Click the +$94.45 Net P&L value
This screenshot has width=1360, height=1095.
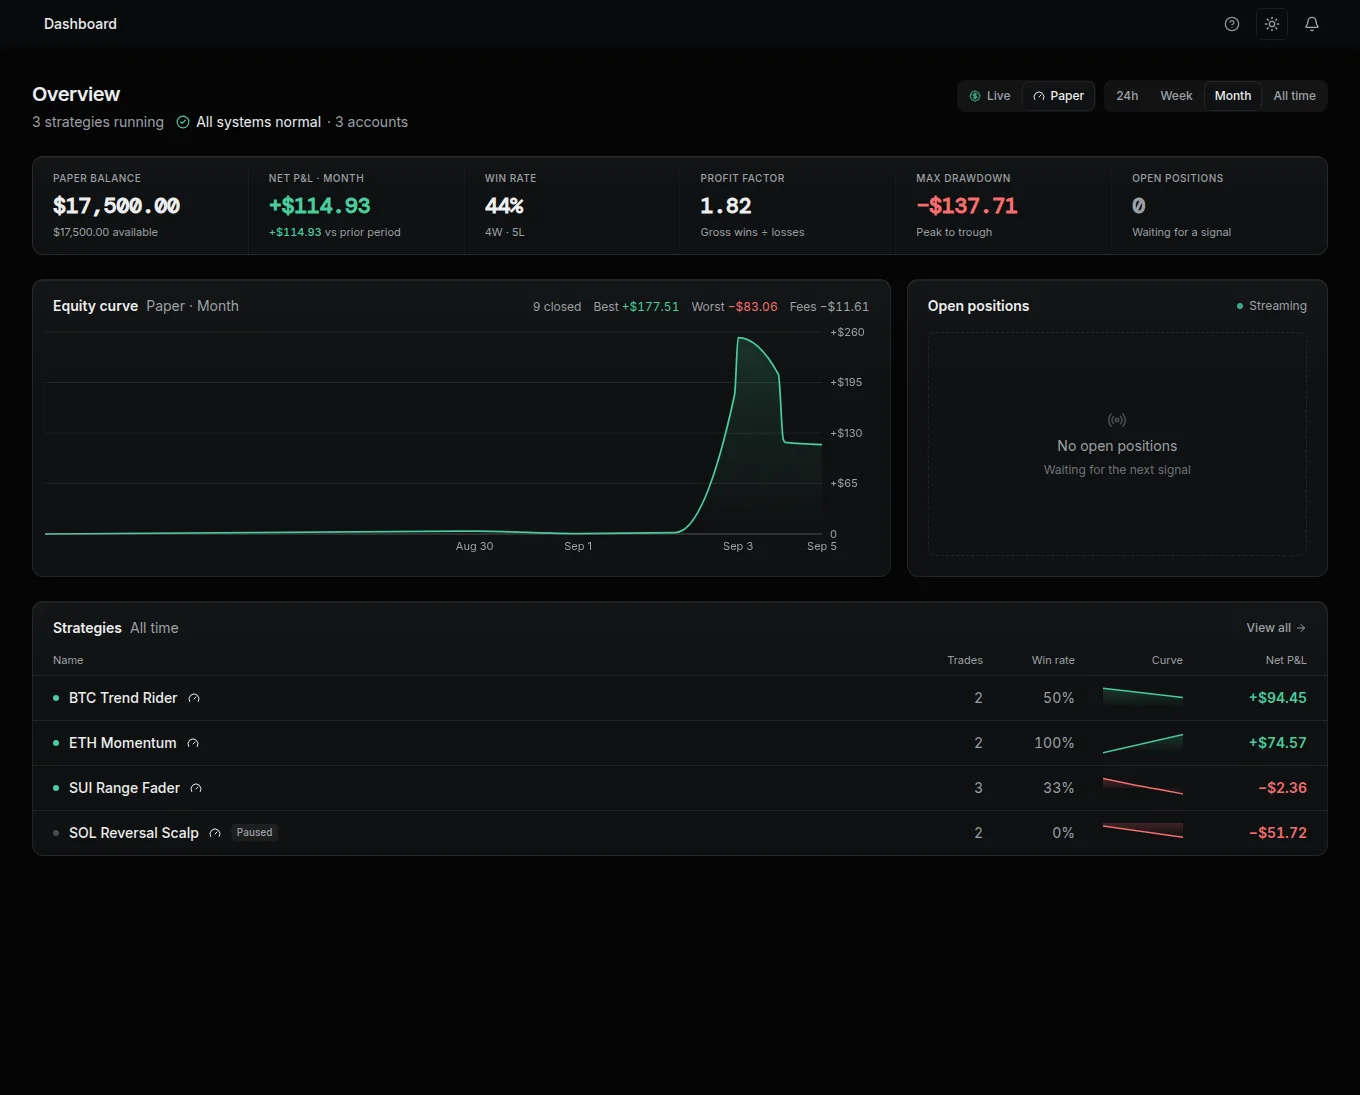(x=1277, y=698)
